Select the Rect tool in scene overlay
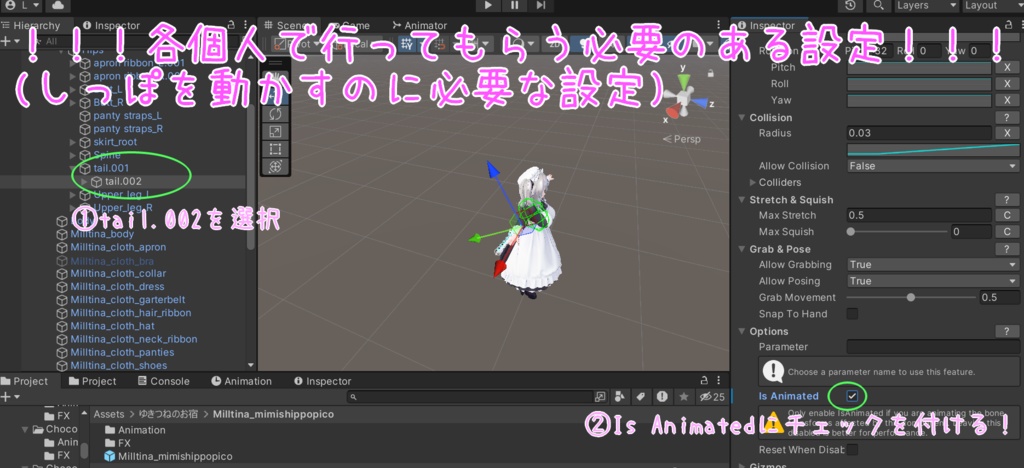The height and width of the screenshot is (468, 1024). 275,149
